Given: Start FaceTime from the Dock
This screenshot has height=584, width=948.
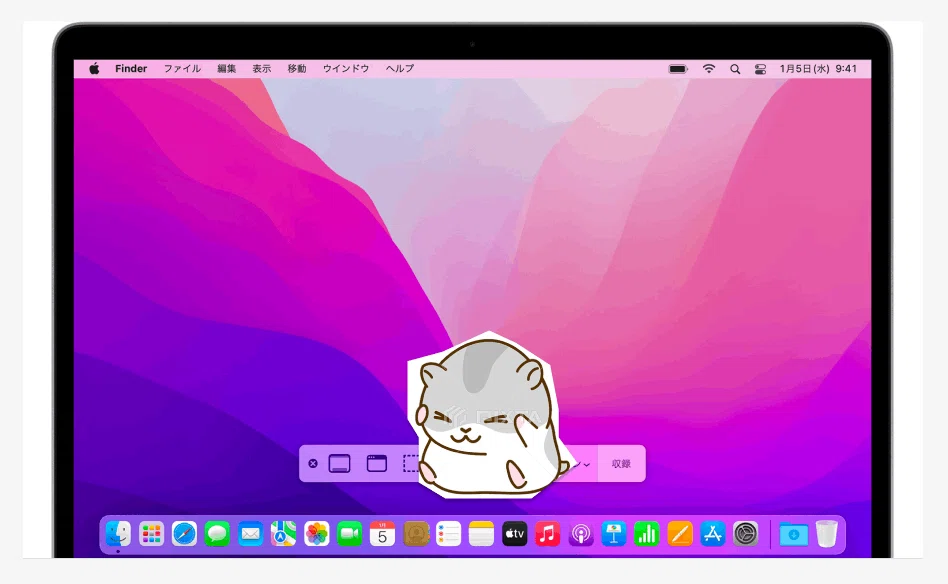Looking at the screenshot, I should (349, 534).
